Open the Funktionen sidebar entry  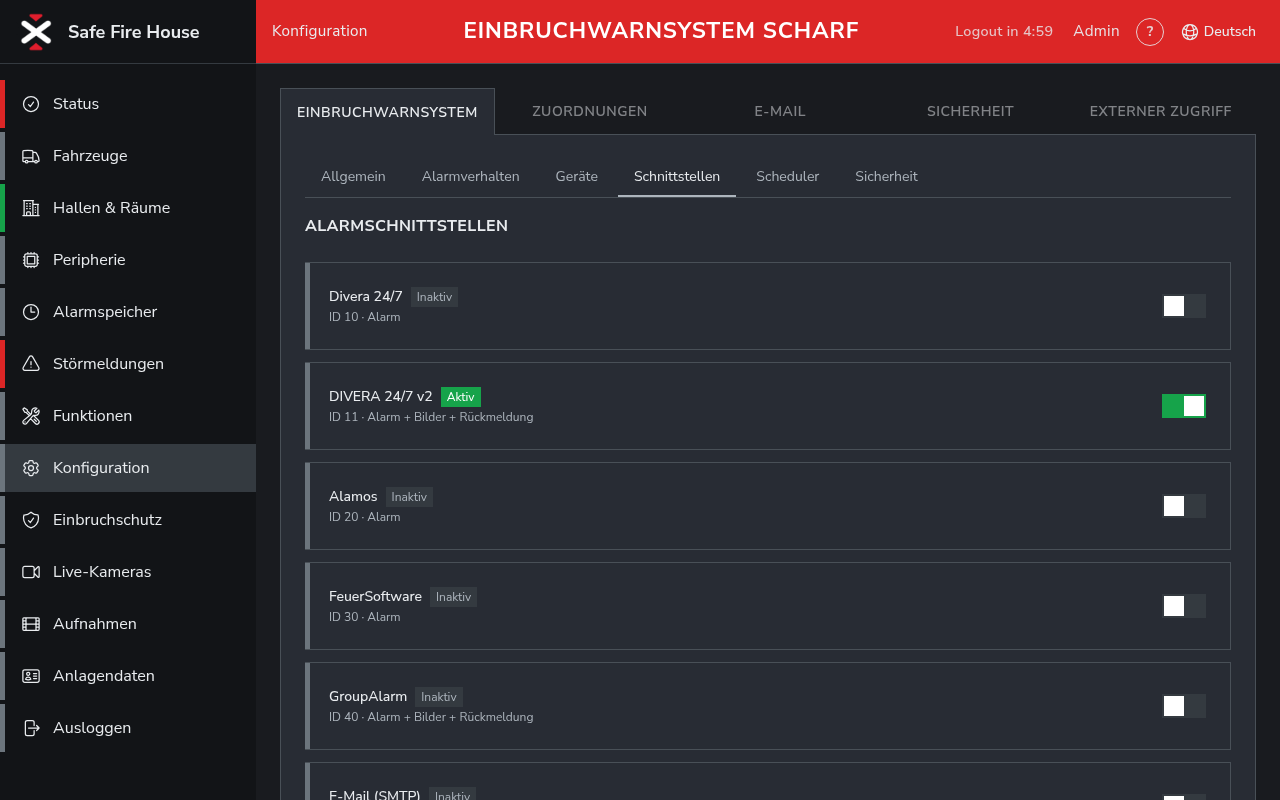coord(128,416)
